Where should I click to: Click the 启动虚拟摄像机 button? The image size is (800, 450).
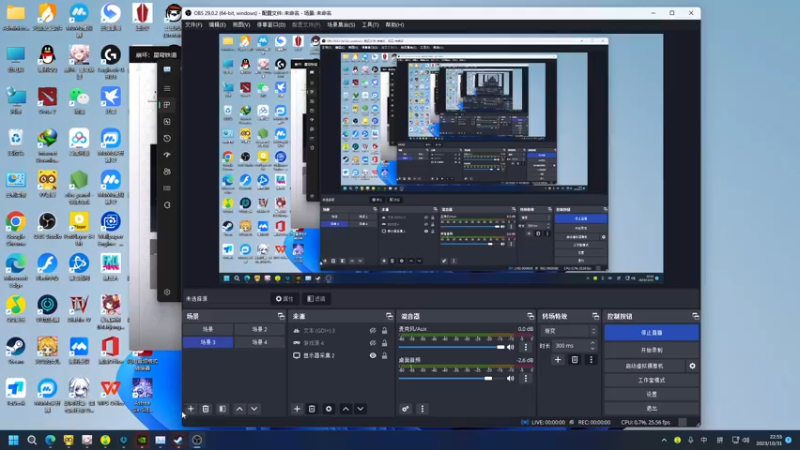pos(645,366)
